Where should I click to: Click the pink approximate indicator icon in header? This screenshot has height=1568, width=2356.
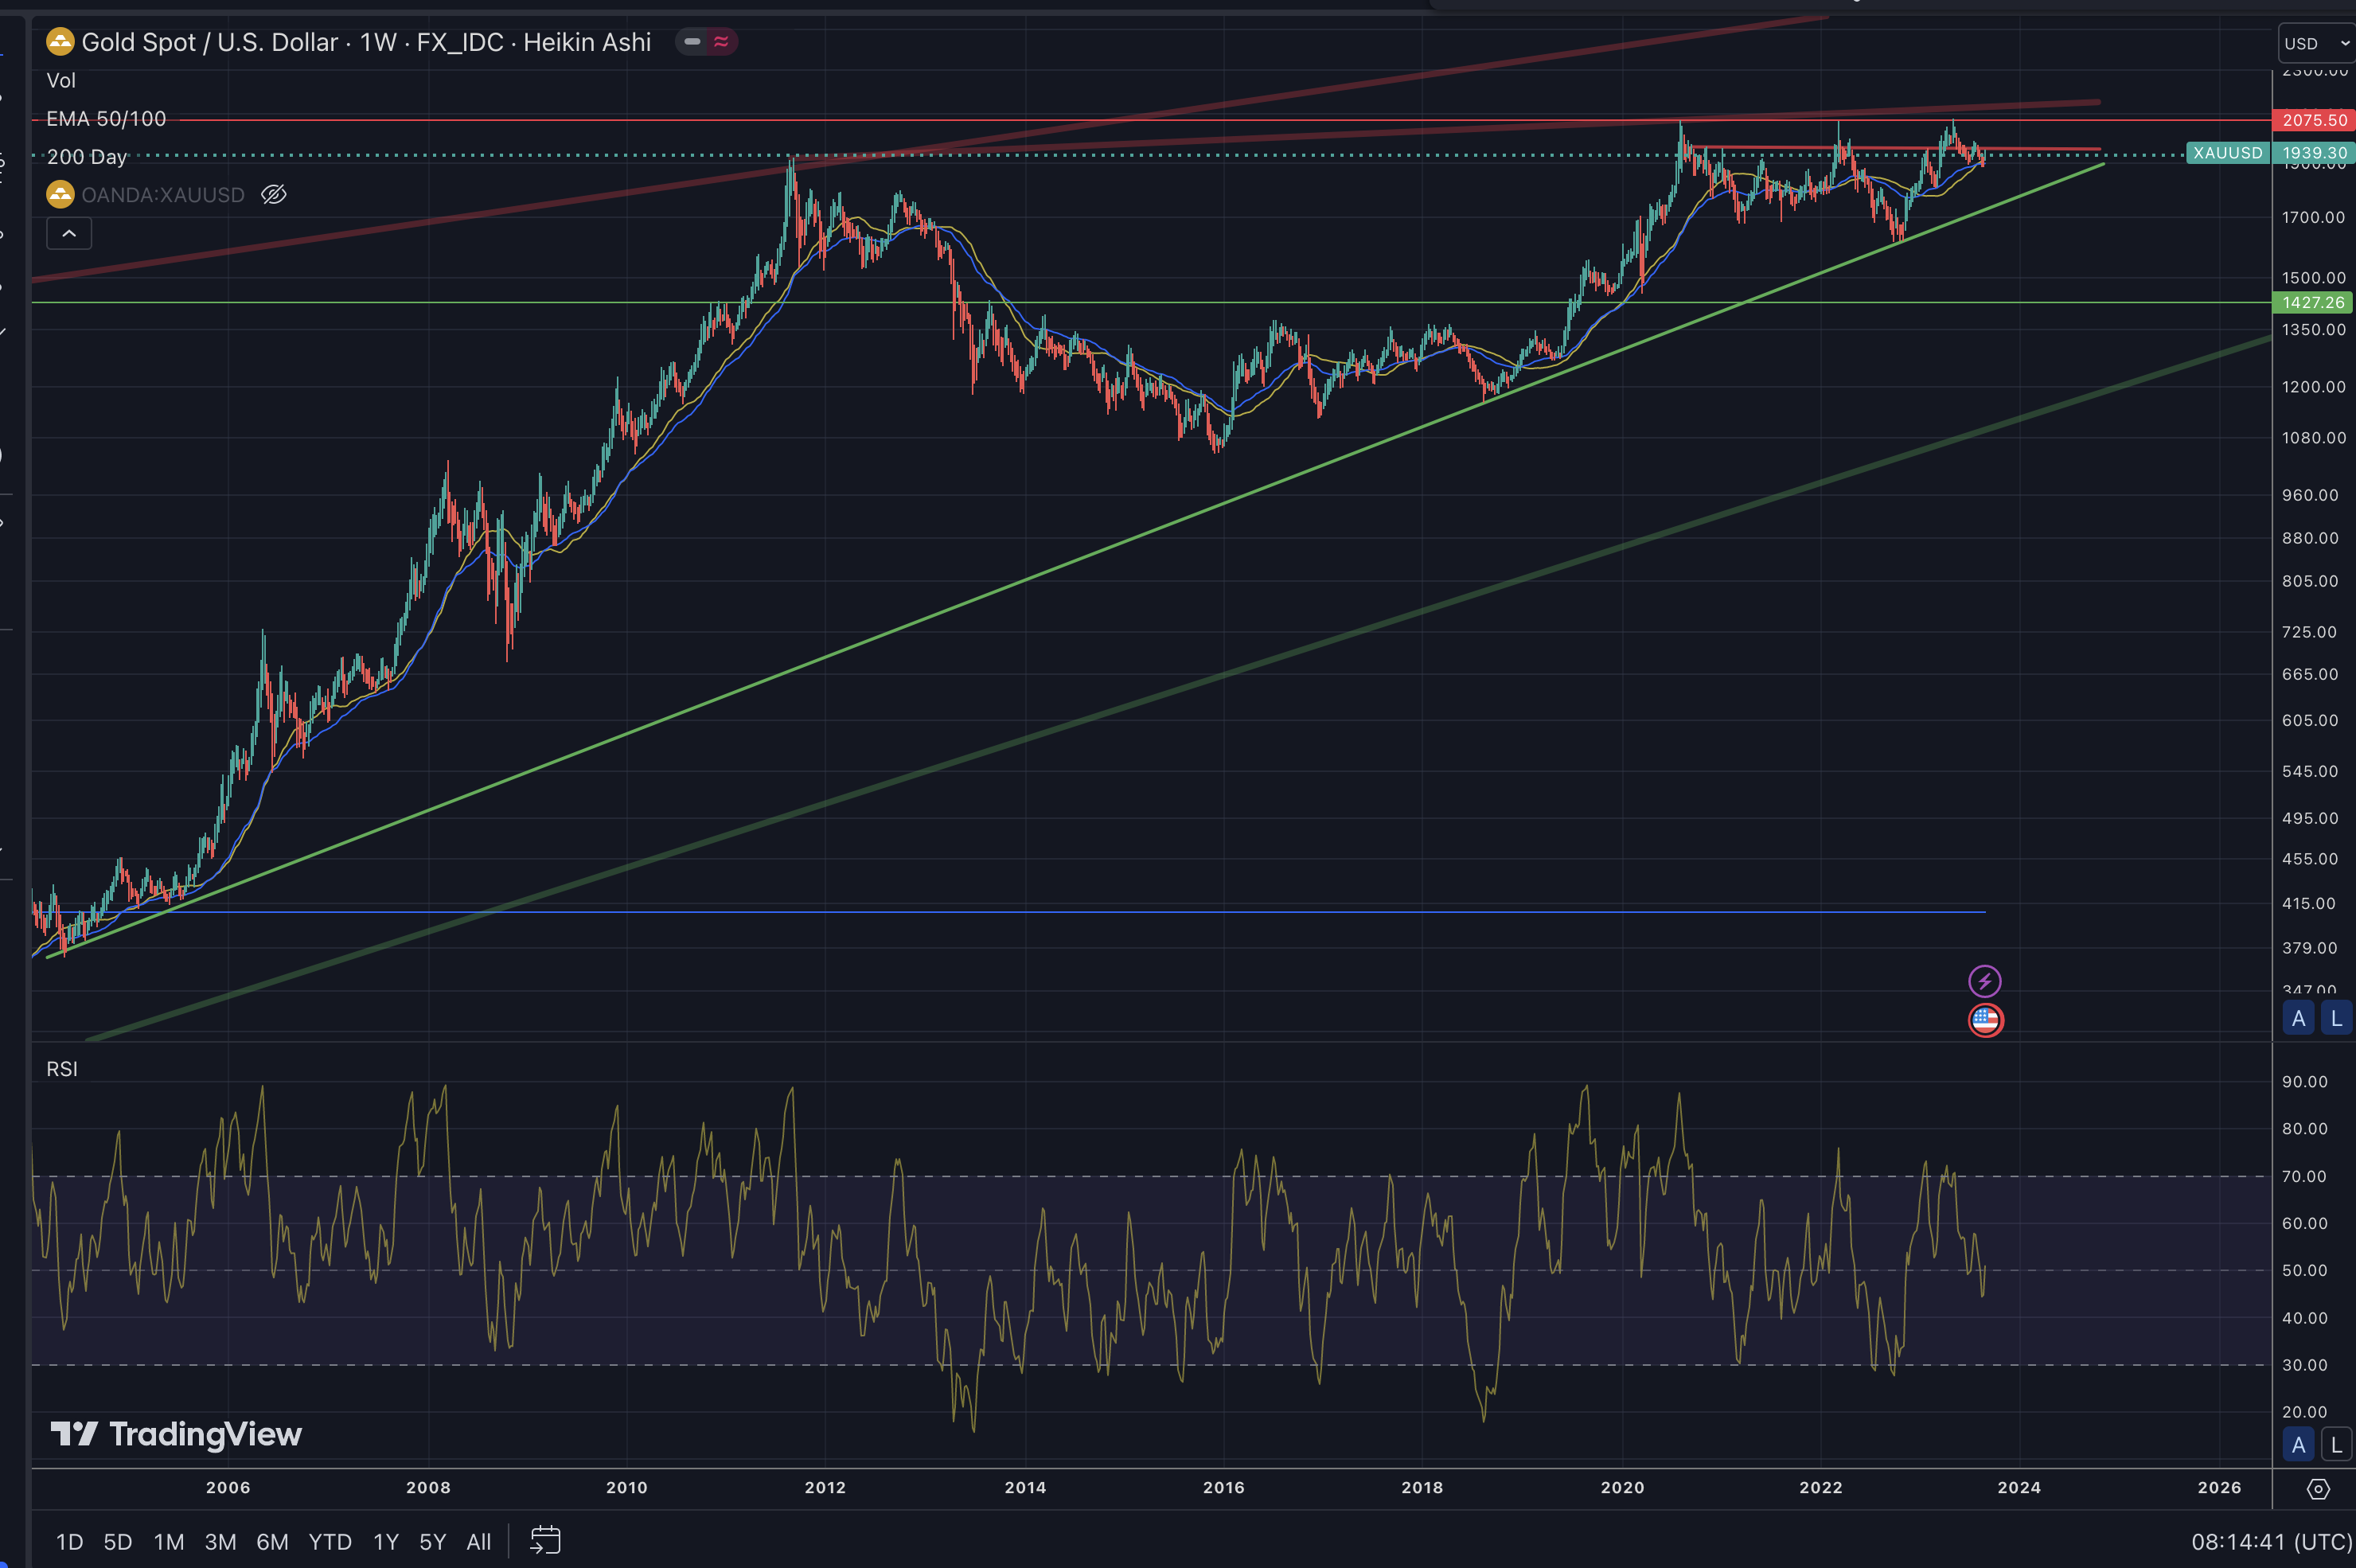pos(721,42)
